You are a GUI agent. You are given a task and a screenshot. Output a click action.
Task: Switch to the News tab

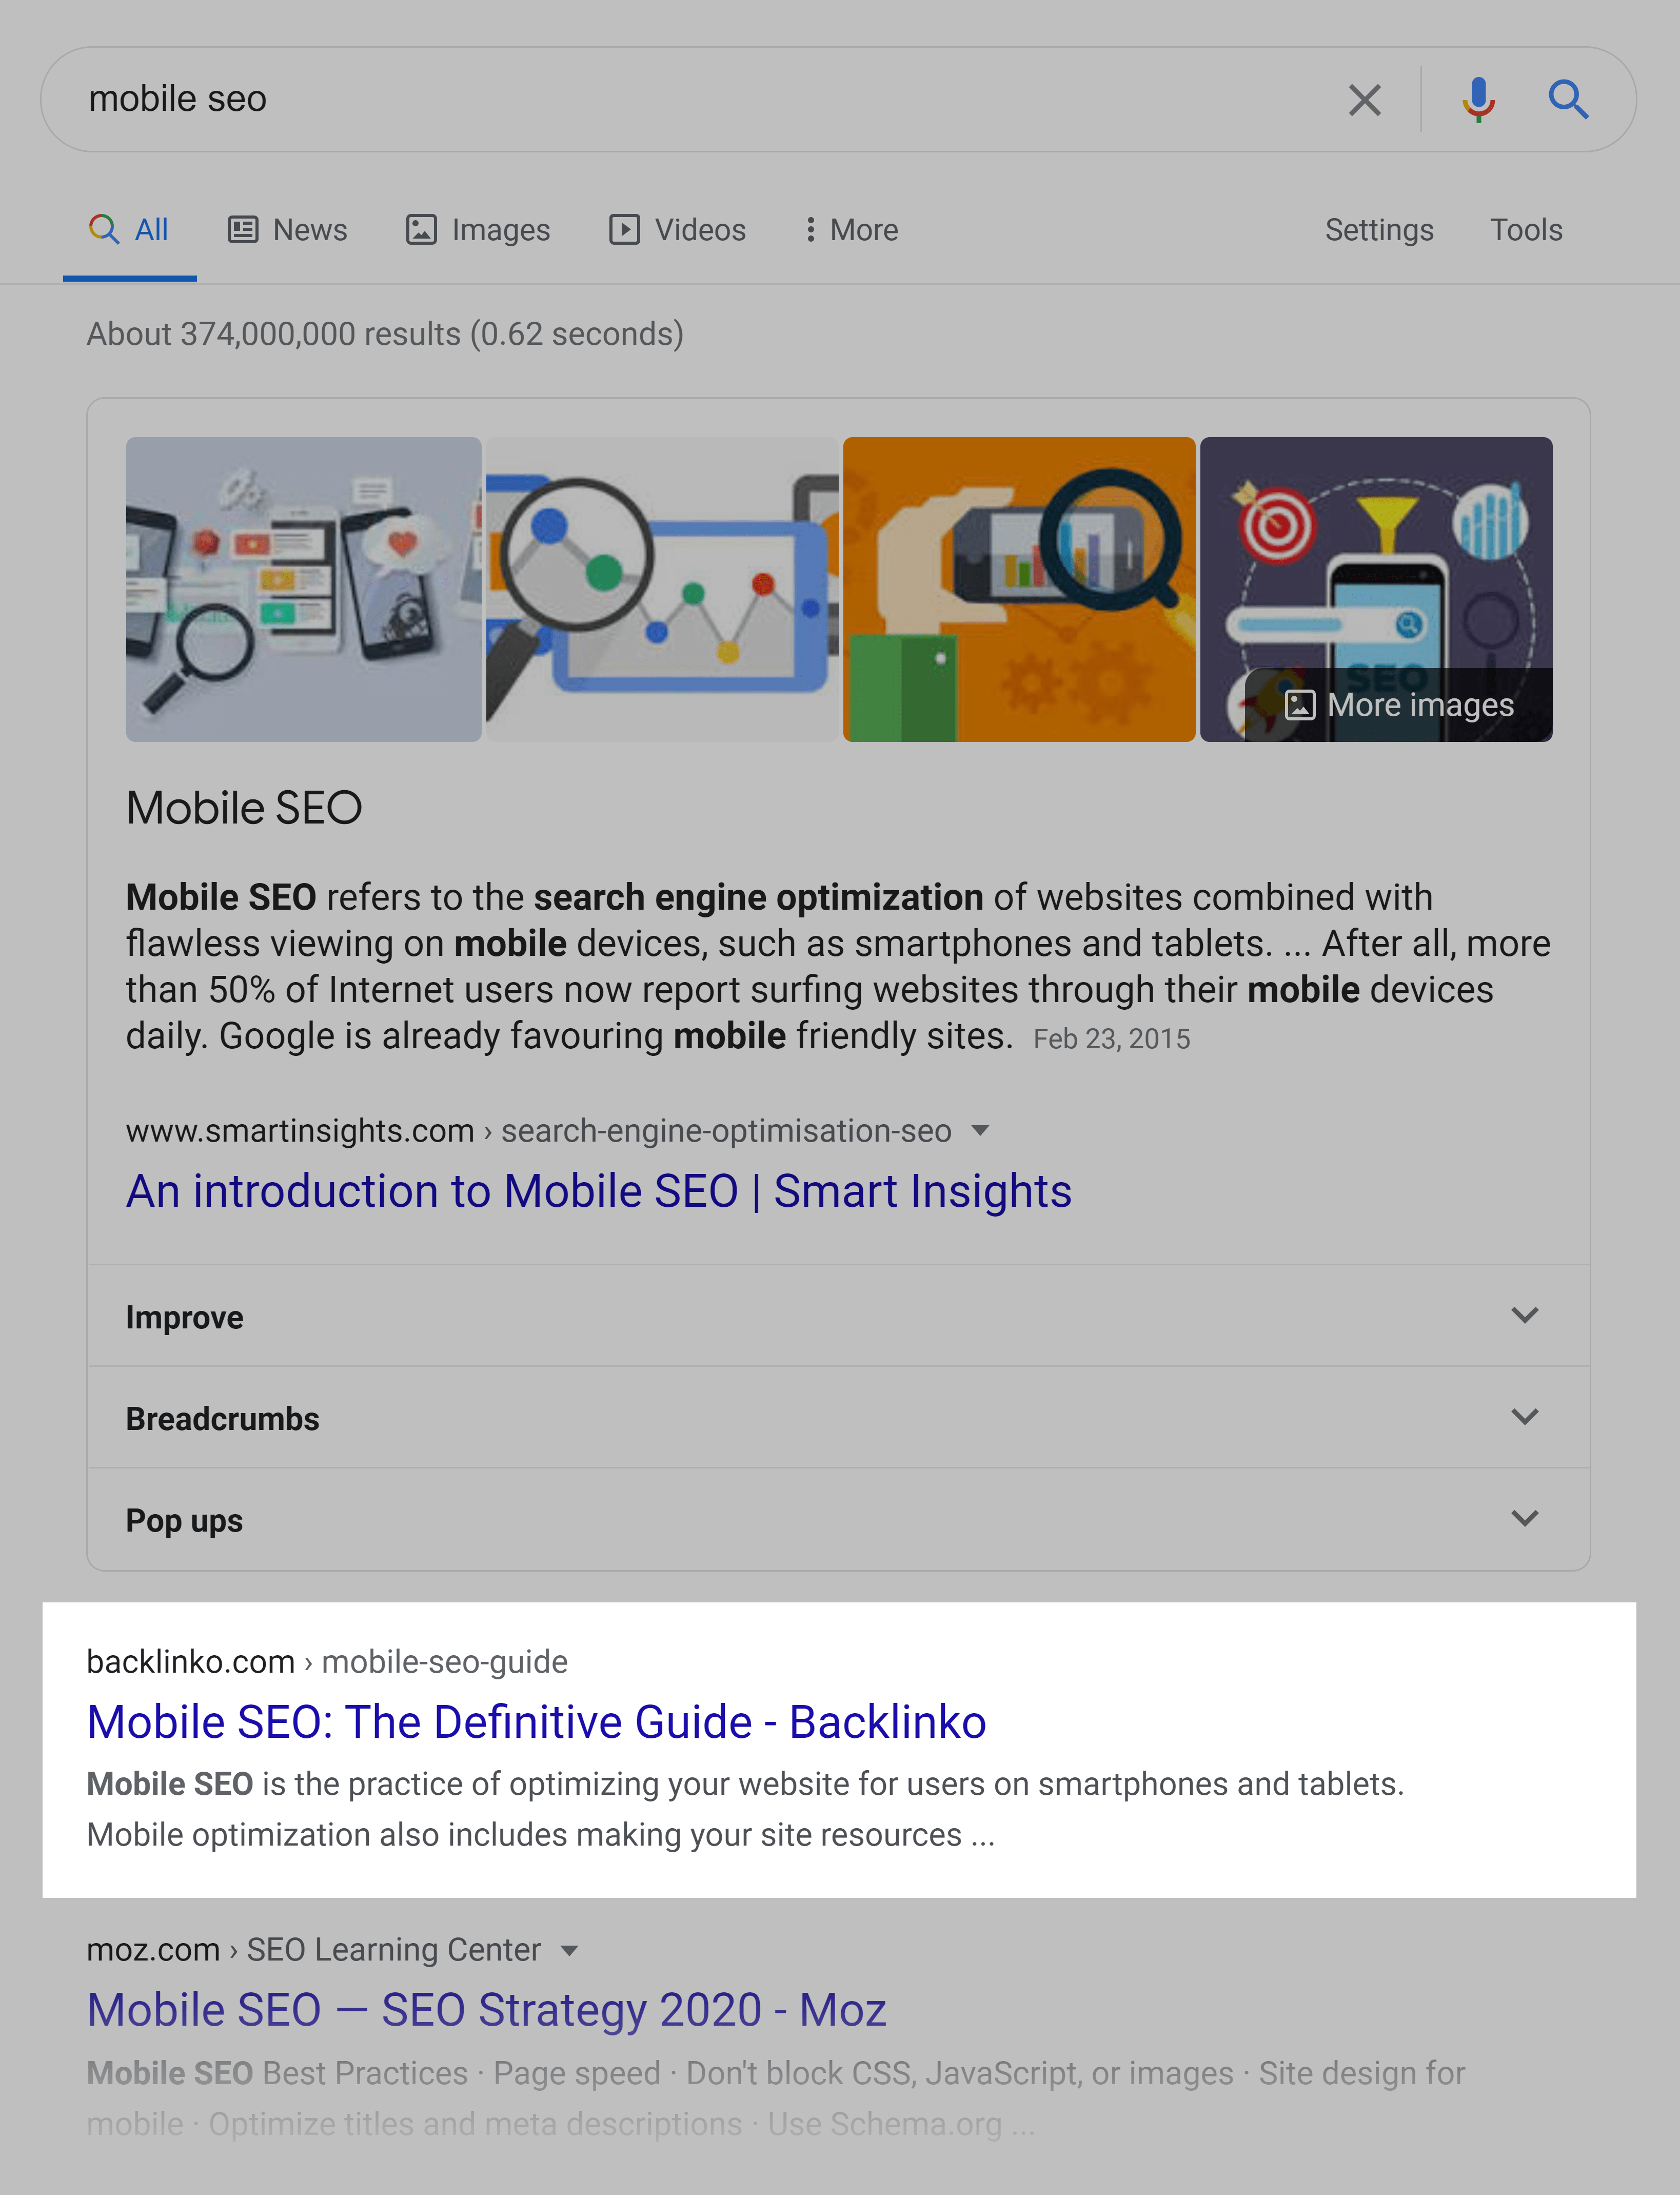(x=288, y=230)
